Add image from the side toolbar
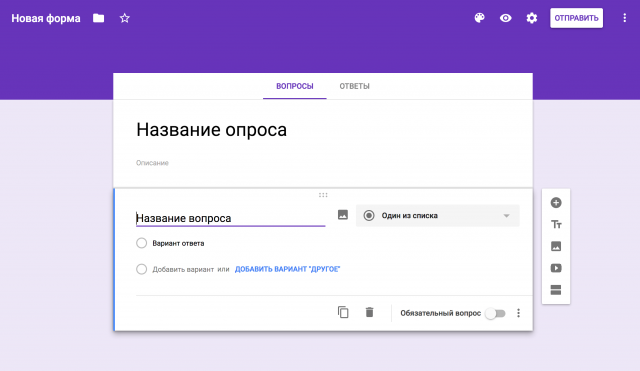The height and width of the screenshot is (371, 640). (x=556, y=246)
